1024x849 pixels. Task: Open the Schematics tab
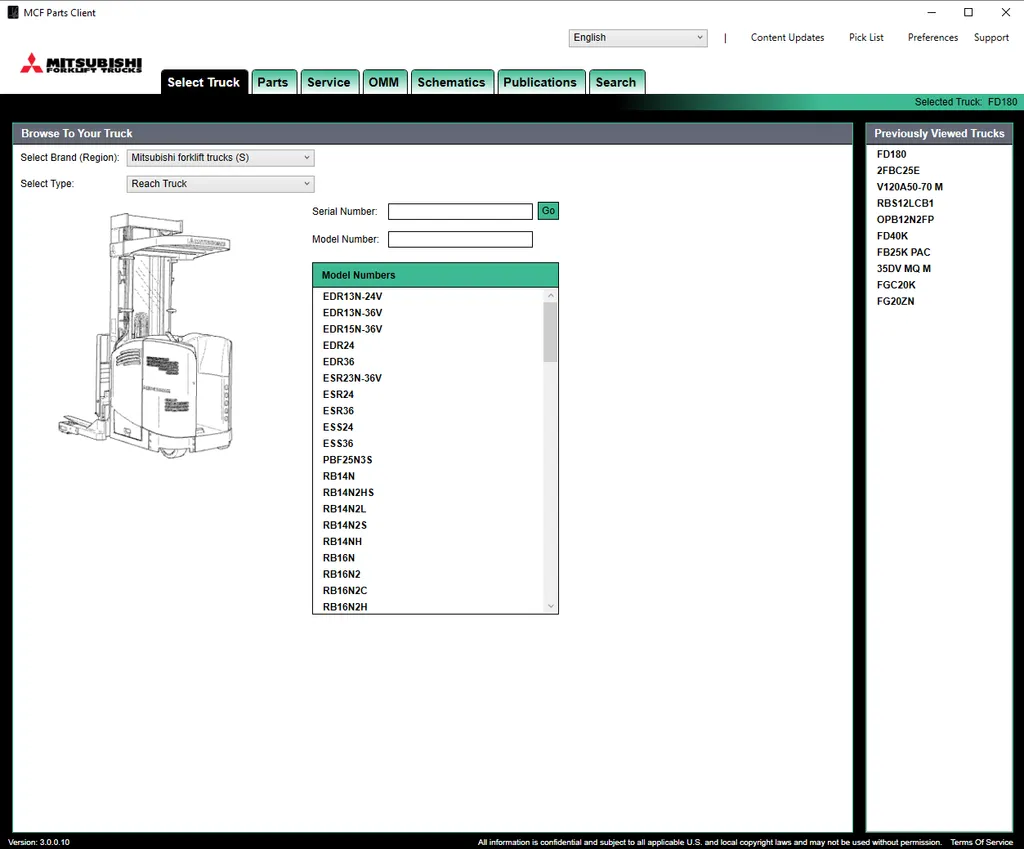pos(451,82)
